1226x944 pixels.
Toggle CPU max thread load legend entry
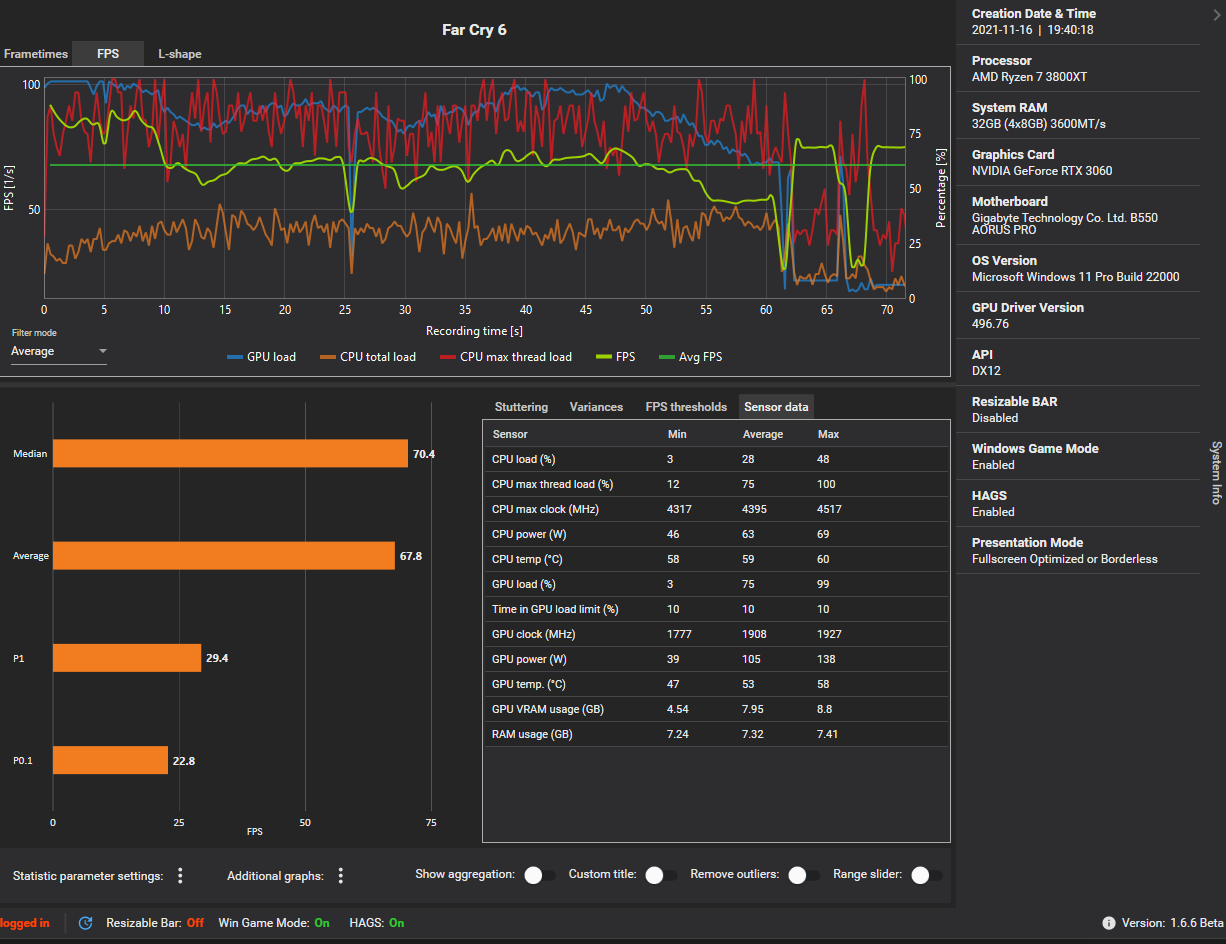coord(506,357)
